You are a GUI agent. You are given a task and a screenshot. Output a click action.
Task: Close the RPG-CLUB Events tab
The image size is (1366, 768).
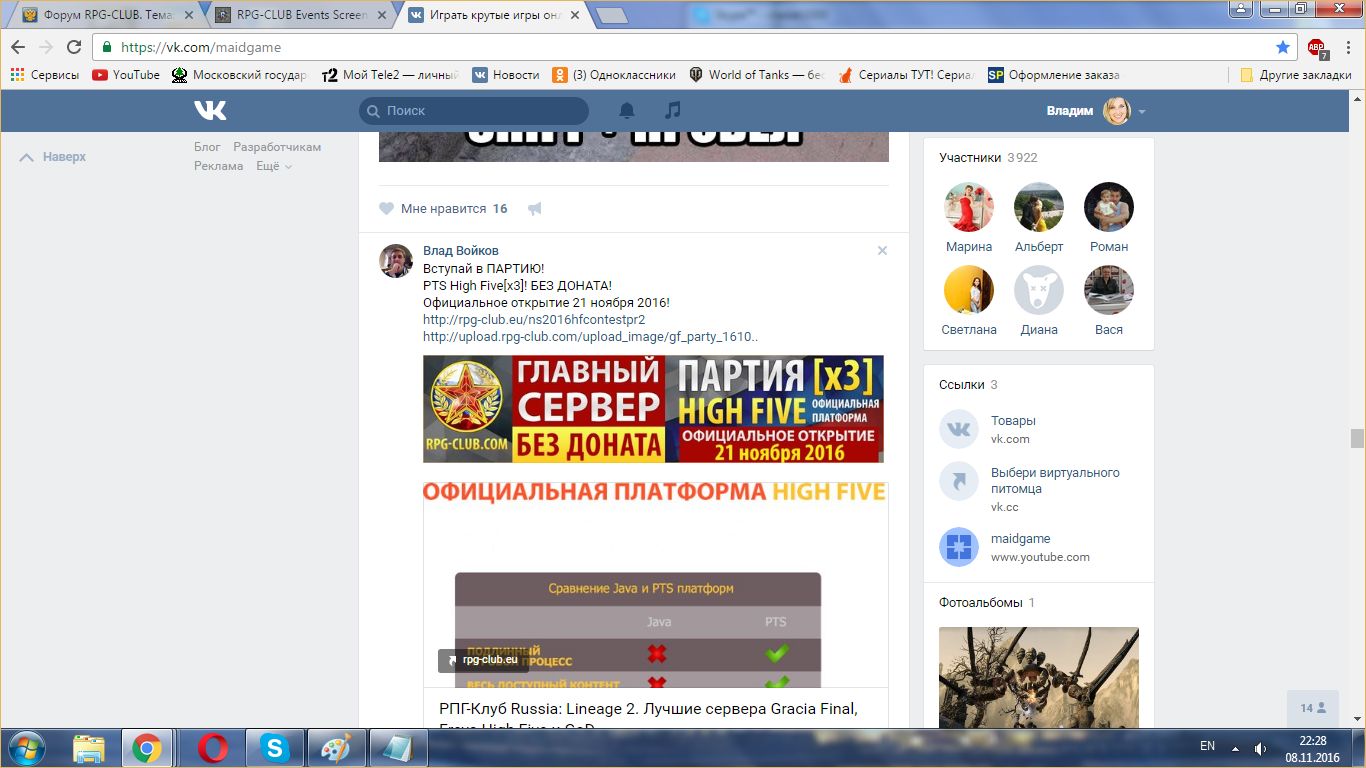[x=381, y=15]
